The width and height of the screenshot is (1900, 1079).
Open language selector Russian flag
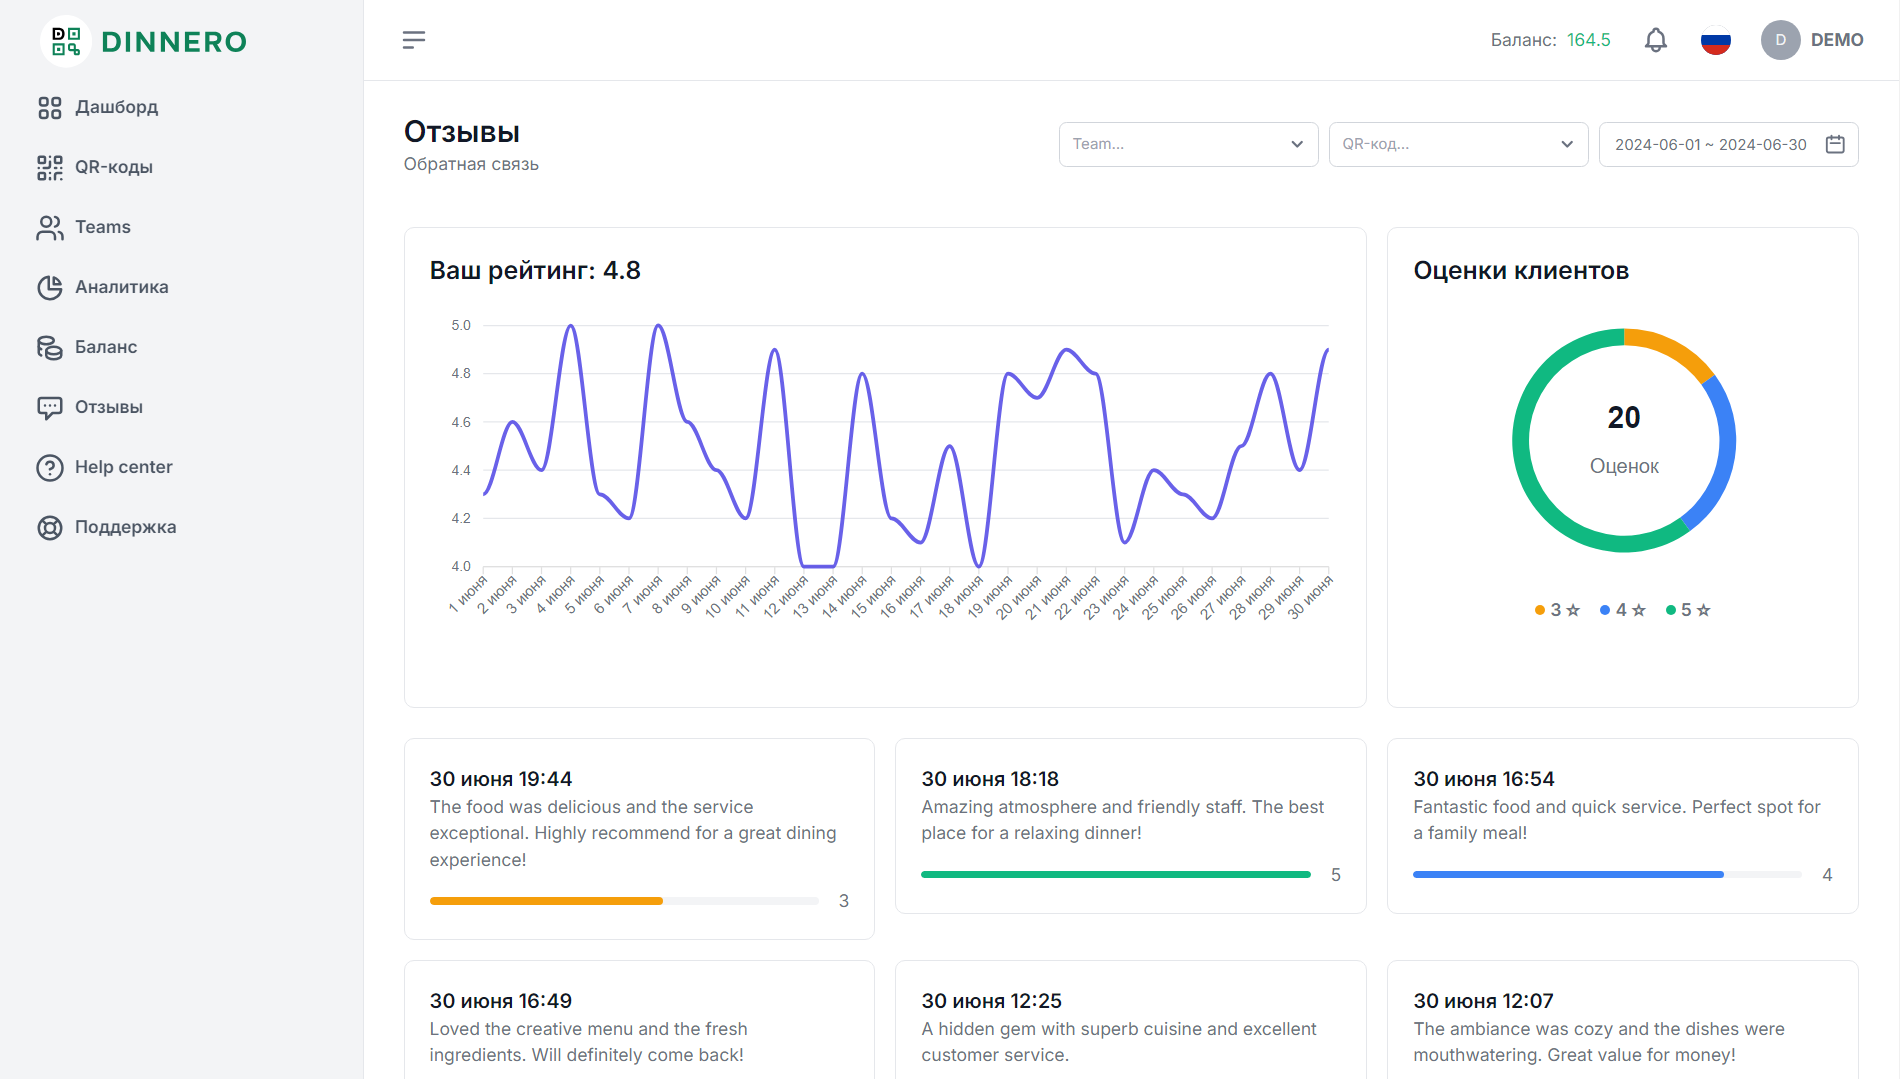point(1716,40)
